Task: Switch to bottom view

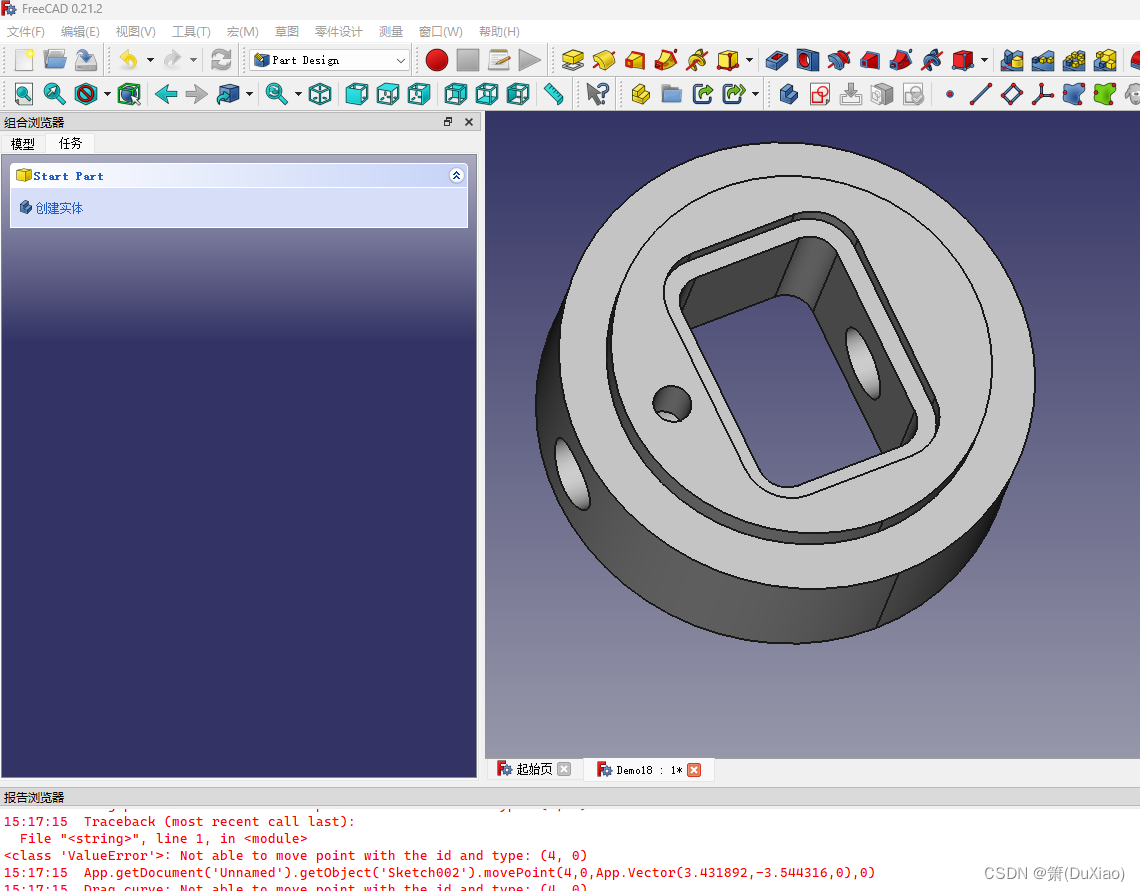Action: tap(486, 94)
